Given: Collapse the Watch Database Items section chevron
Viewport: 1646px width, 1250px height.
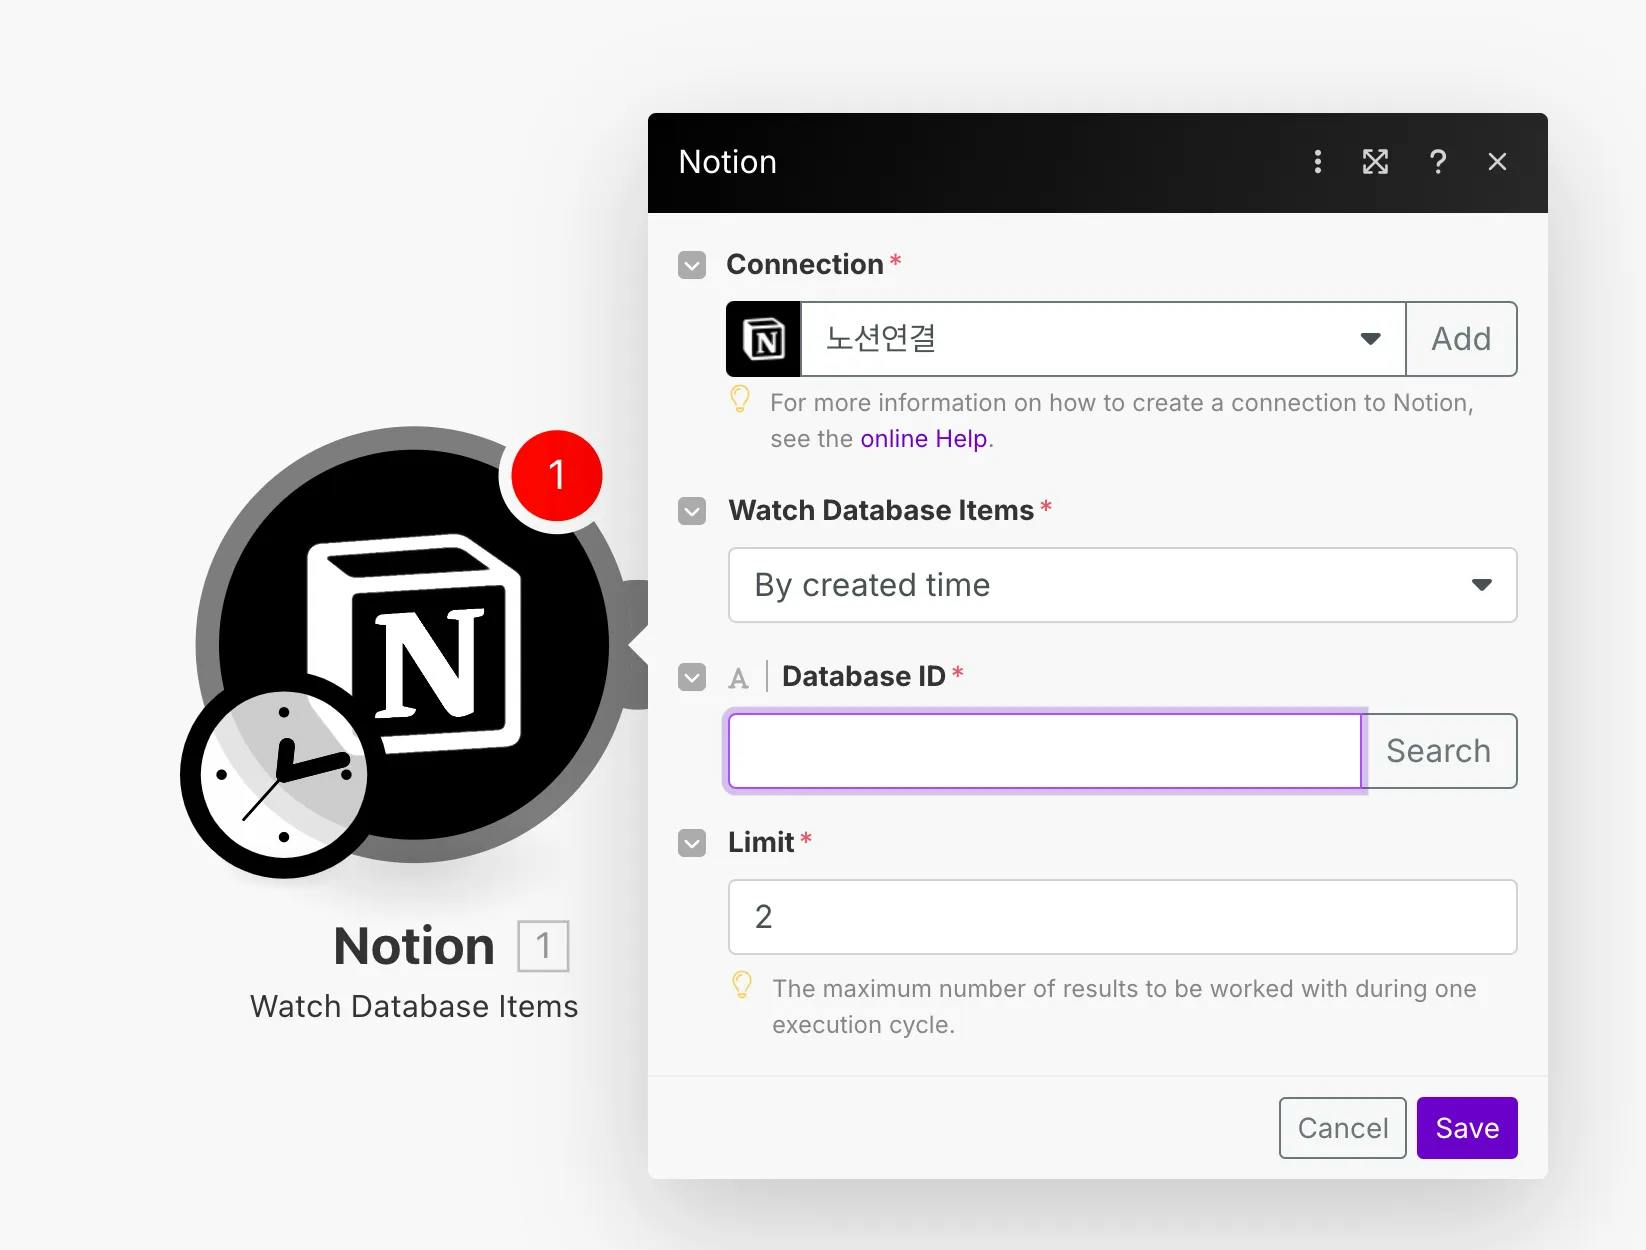Looking at the screenshot, I should pyautogui.click(x=692, y=511).
